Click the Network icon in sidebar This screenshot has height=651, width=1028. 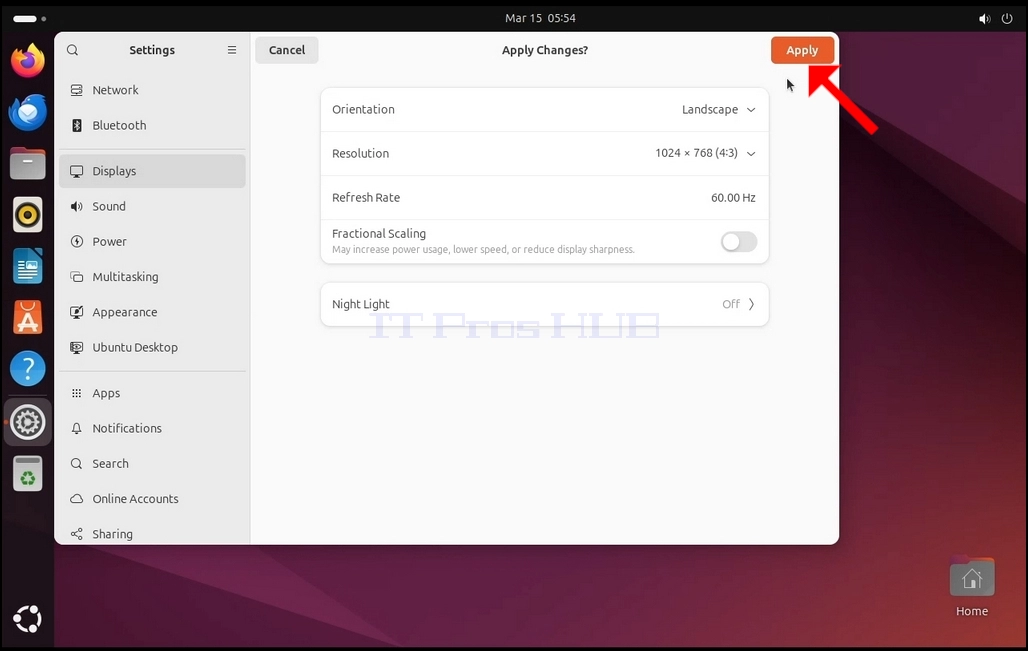[77, 90]
